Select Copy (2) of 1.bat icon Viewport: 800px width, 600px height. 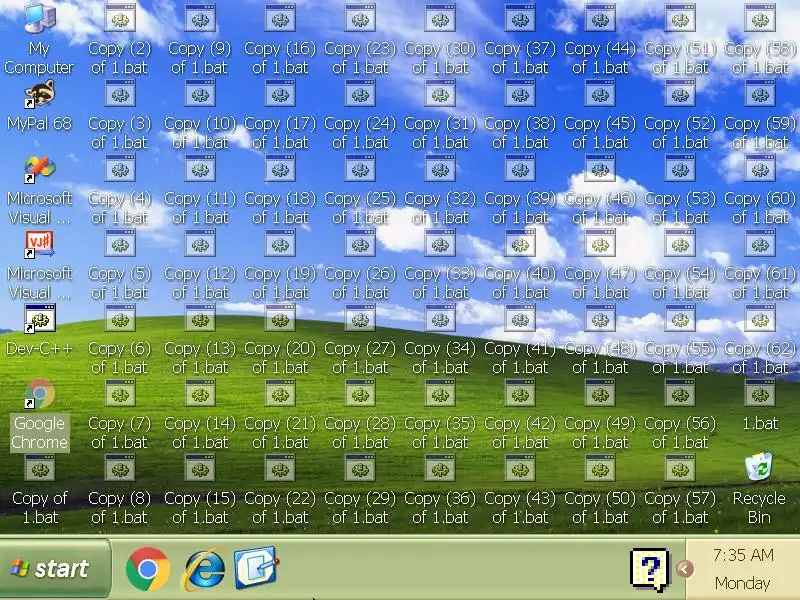tap(120, 18)
